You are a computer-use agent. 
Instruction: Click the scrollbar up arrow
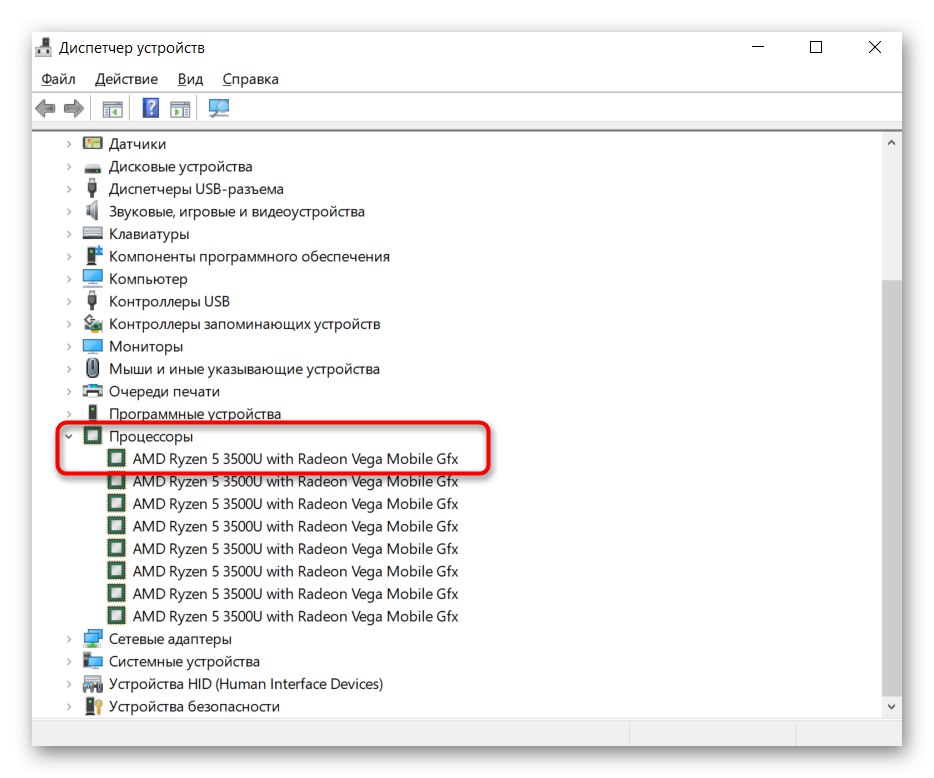(891, 143)
